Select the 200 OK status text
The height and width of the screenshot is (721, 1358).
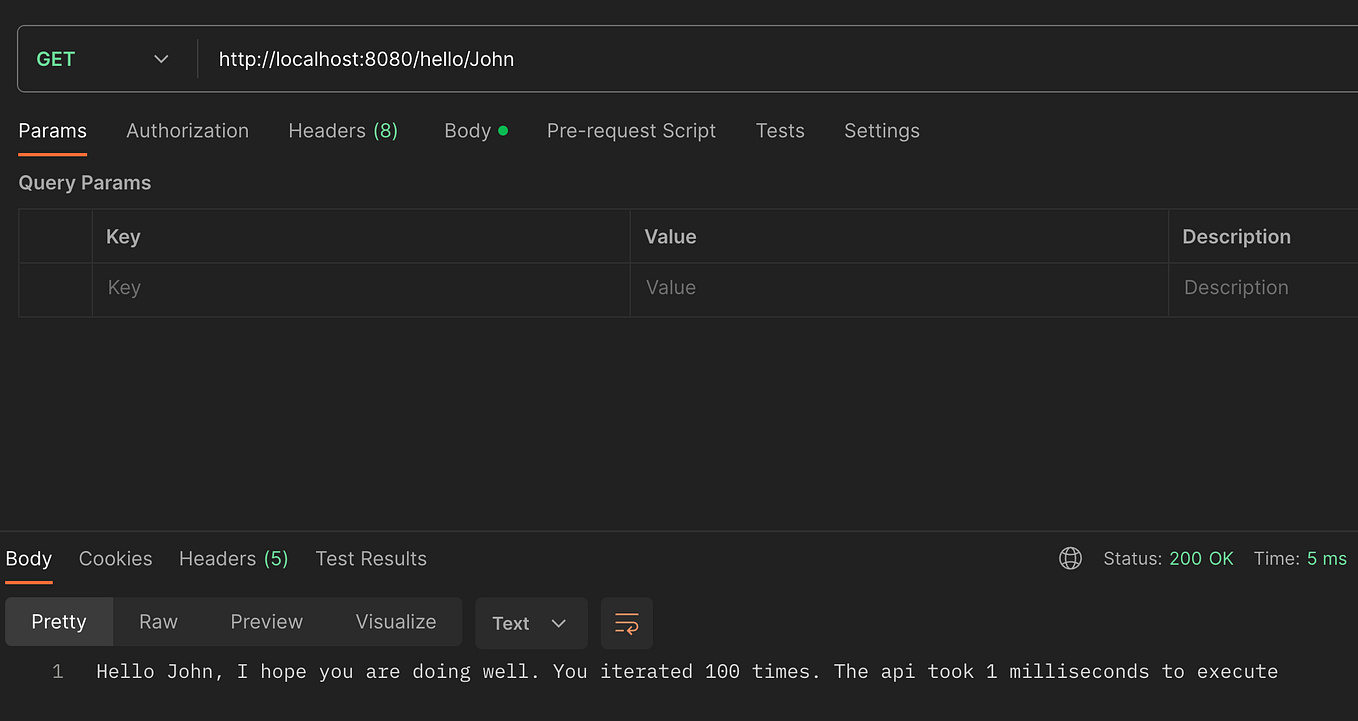pos(1202,558)
